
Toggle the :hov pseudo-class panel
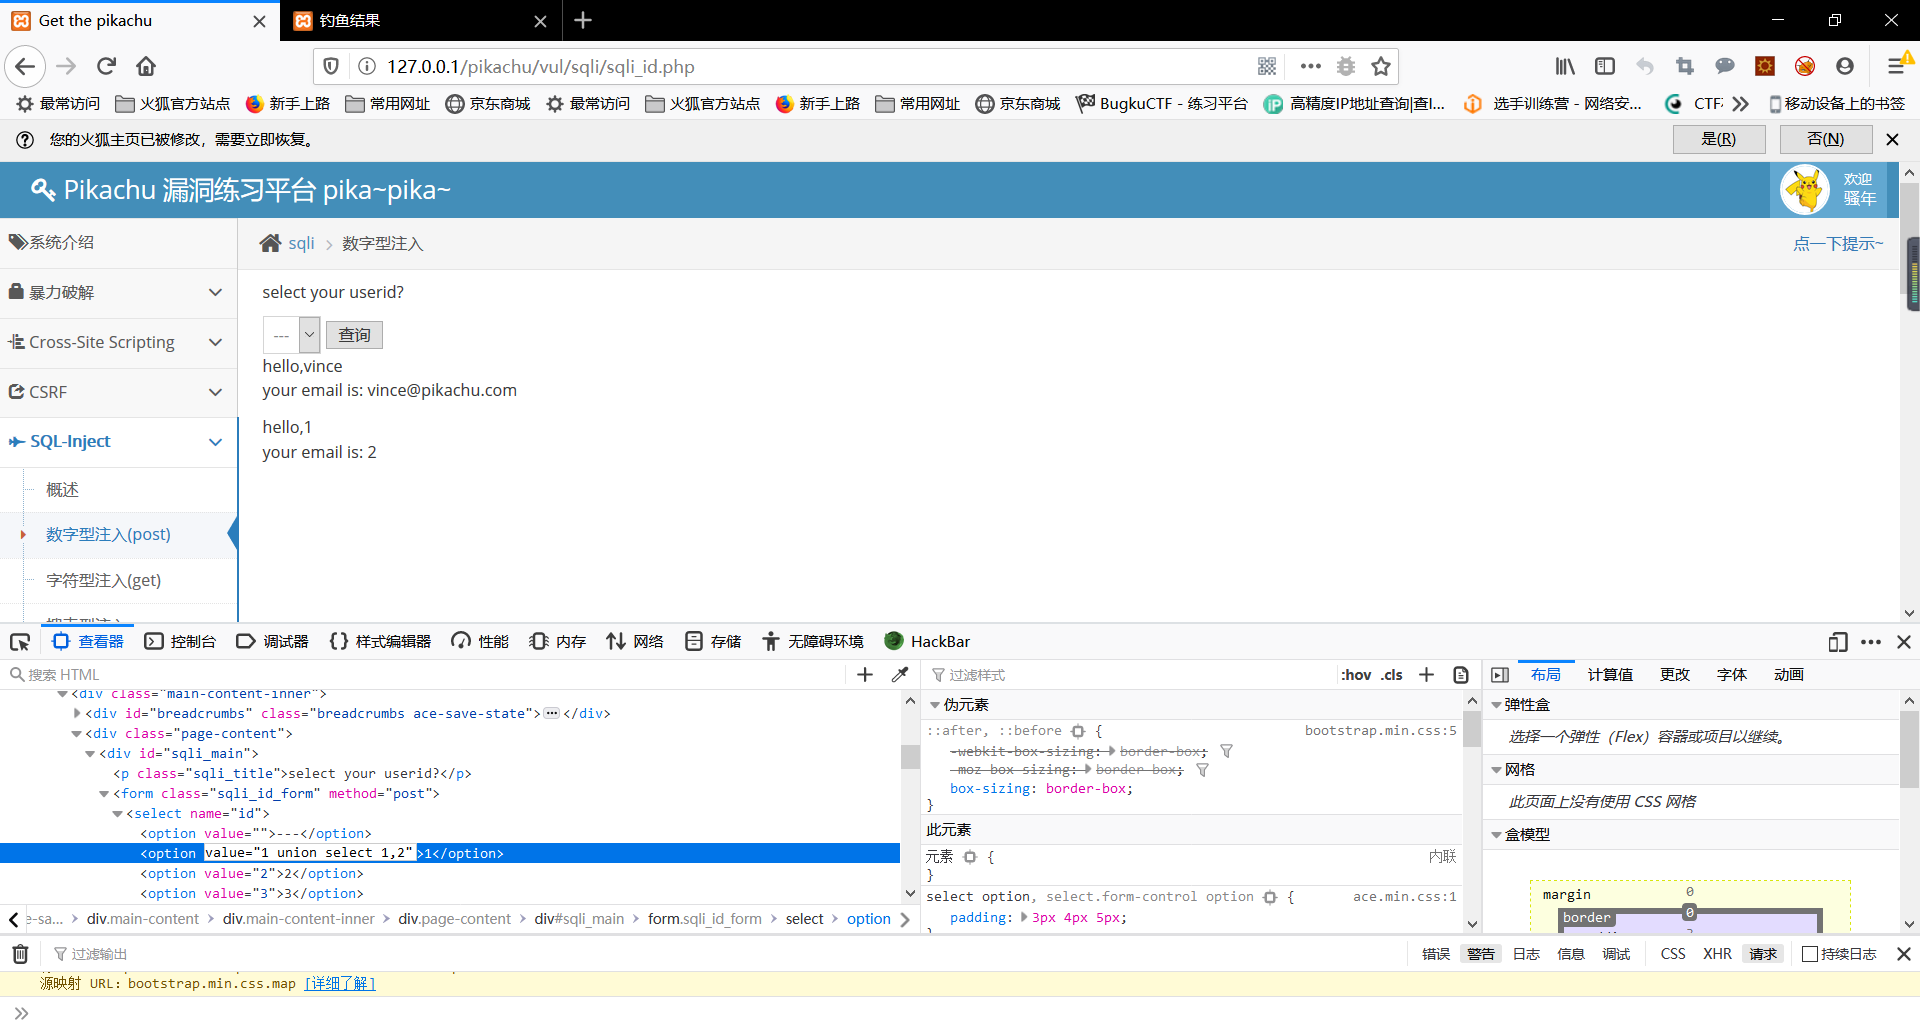[x=1356, y=675]
